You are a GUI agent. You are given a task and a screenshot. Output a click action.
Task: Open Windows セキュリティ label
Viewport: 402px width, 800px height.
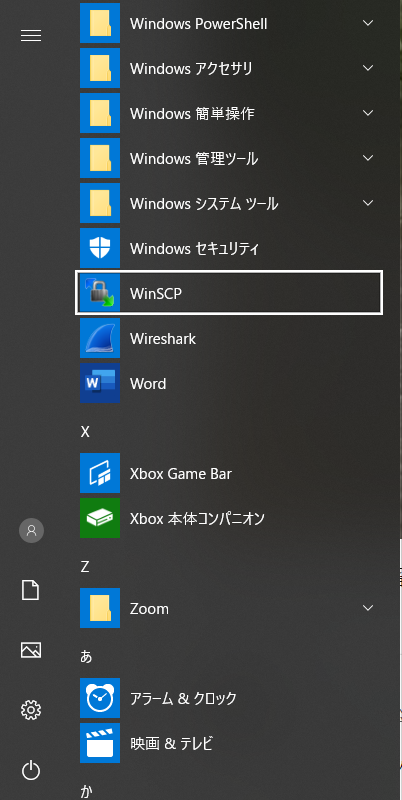pos(194,249)
